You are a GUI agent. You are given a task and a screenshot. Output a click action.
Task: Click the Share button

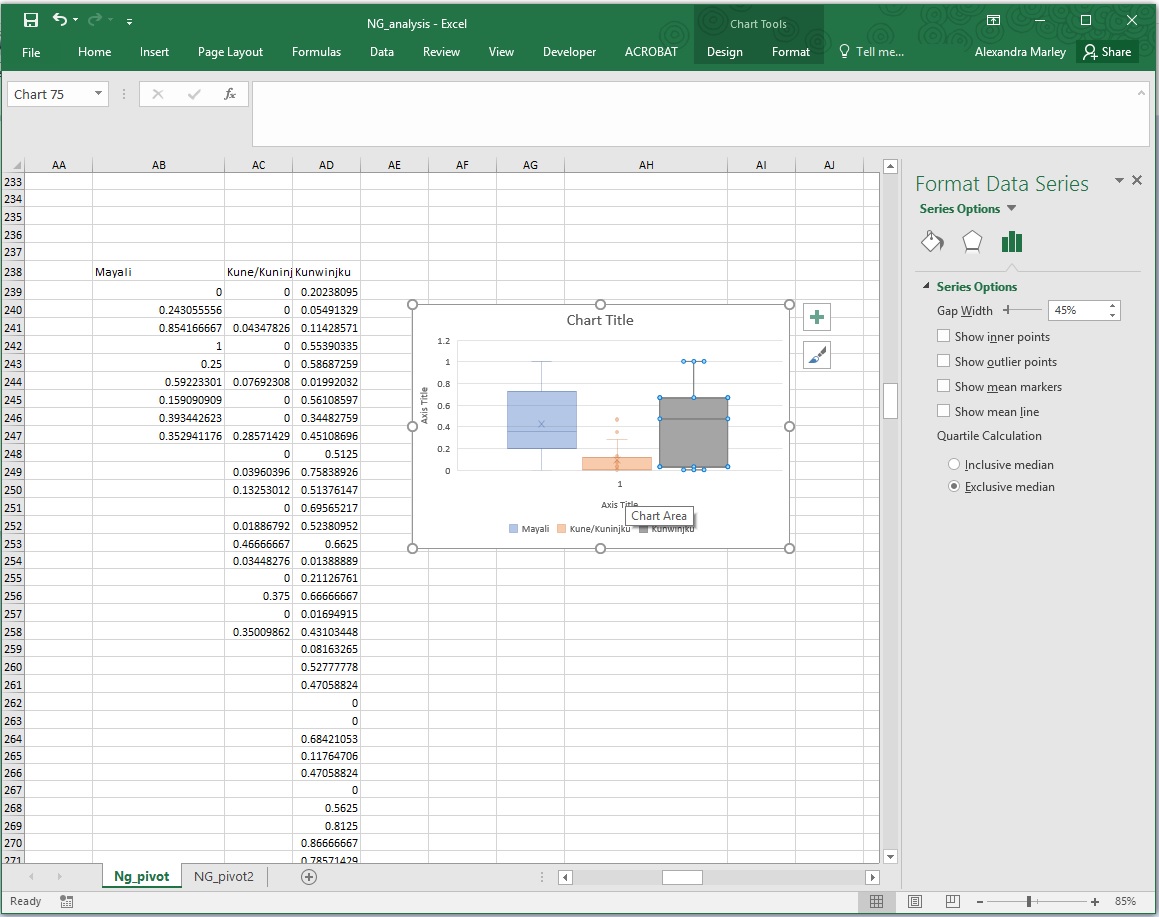point(1107,52)
